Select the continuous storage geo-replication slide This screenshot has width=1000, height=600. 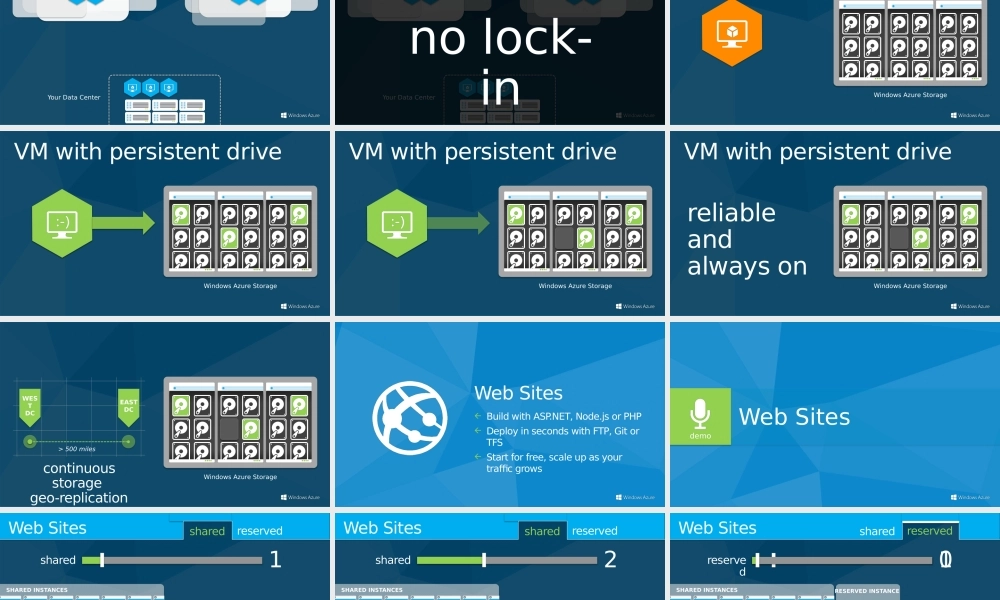pyautogui.click(x=165, y=414)
